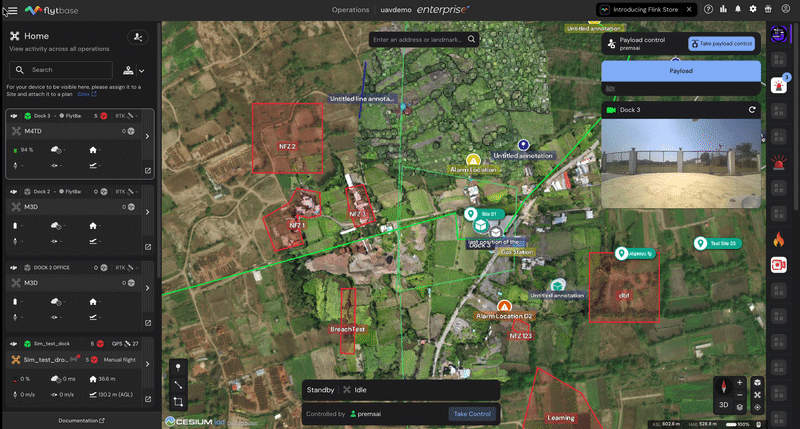Open the red siren app icon
The image size is (800, 429).
tap(779, 163)
